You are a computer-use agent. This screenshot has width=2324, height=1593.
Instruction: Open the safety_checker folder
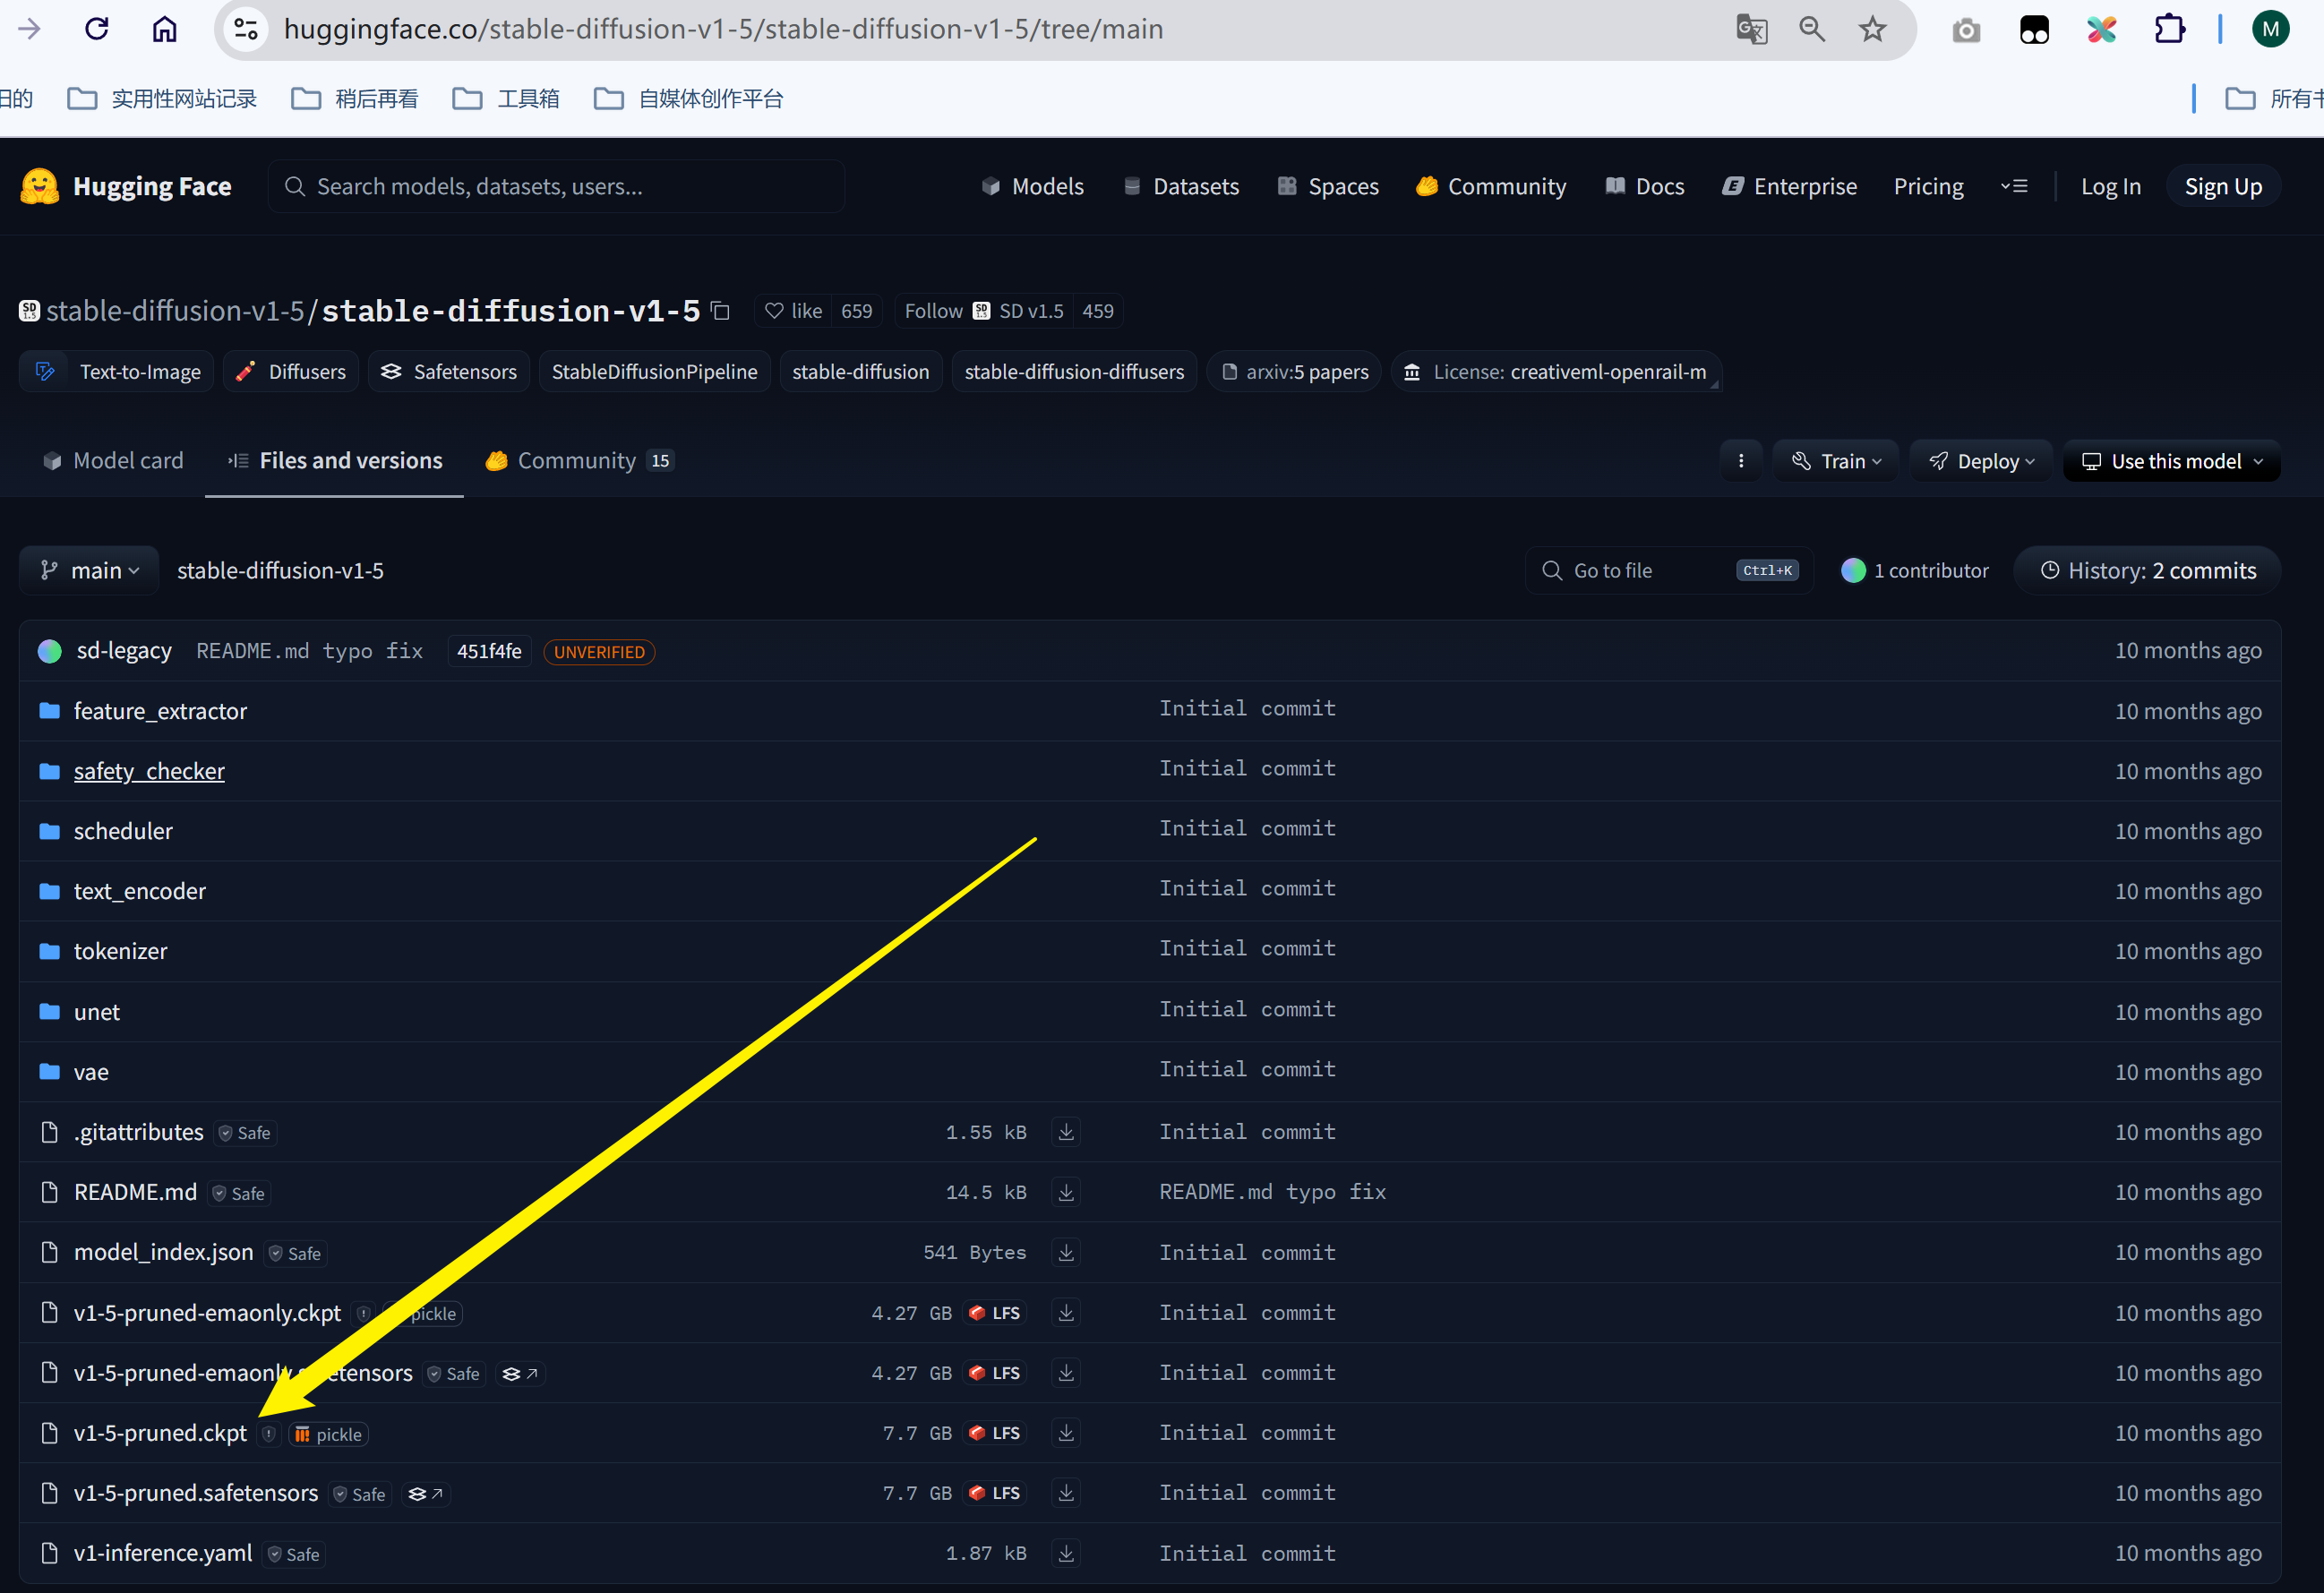(x=148, y=771)
